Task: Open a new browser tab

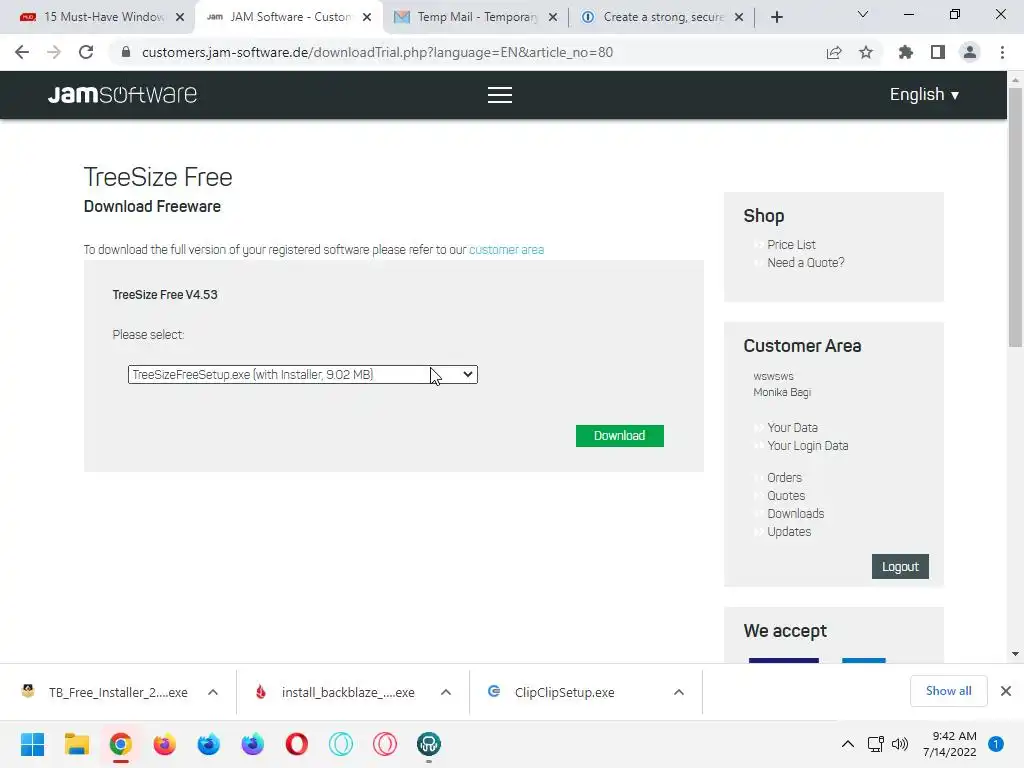Action: click(x=776, y=17)
